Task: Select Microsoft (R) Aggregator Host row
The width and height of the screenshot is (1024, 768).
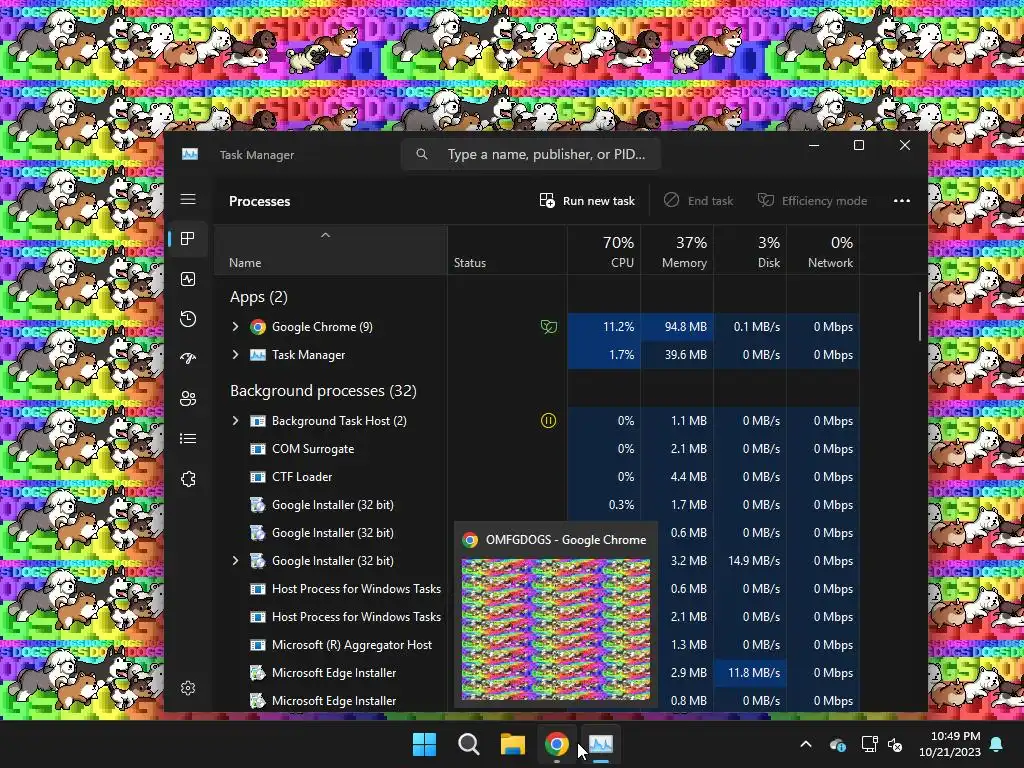Action: (352, 645)
